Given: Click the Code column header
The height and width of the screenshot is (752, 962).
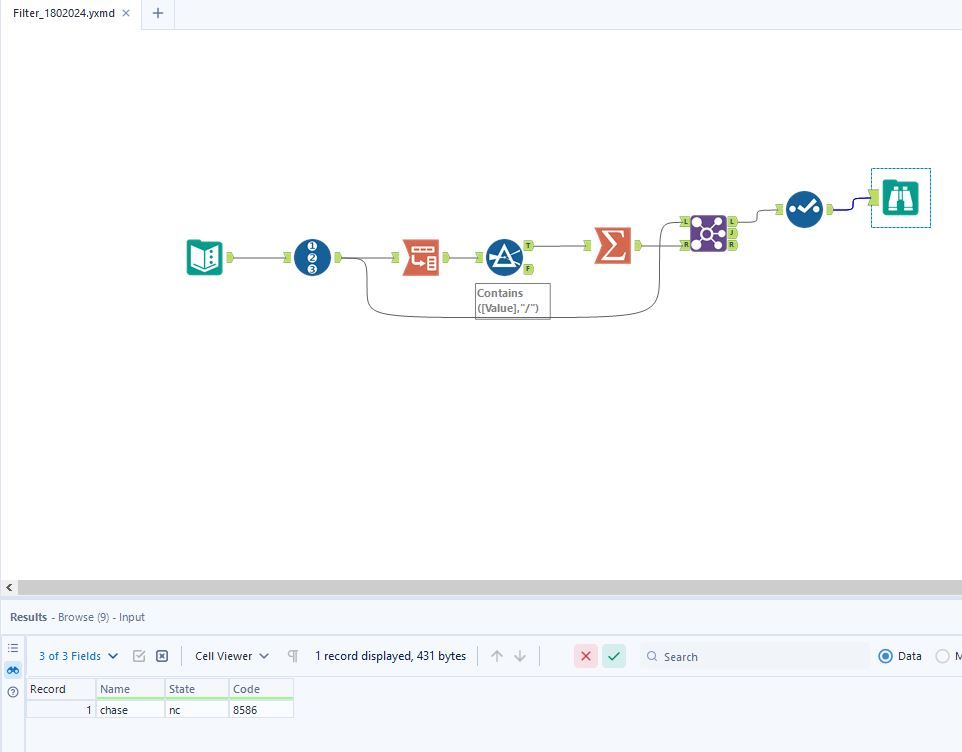Looking at the screenshot, I should tap(261, 689).
